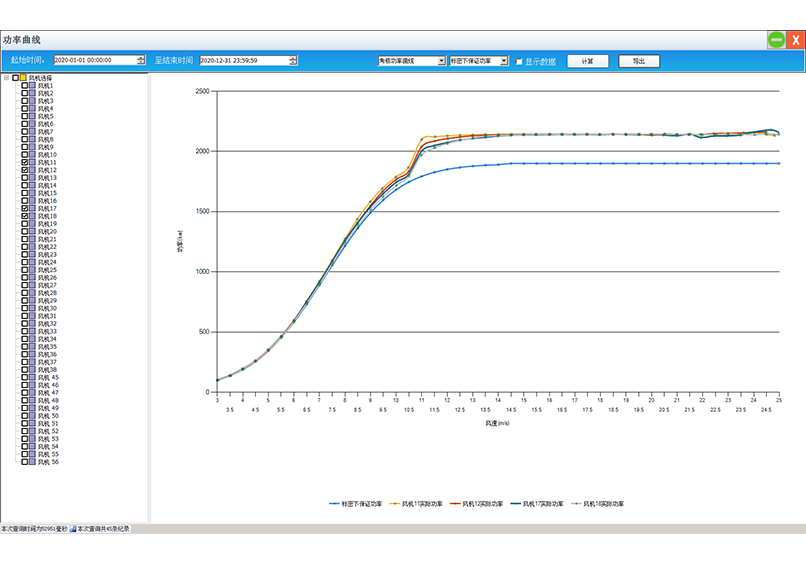The height and width of the screenshot is (564, 806).
Task: Click the blue icon next to 风机 56
Action: tap(32, 462)
